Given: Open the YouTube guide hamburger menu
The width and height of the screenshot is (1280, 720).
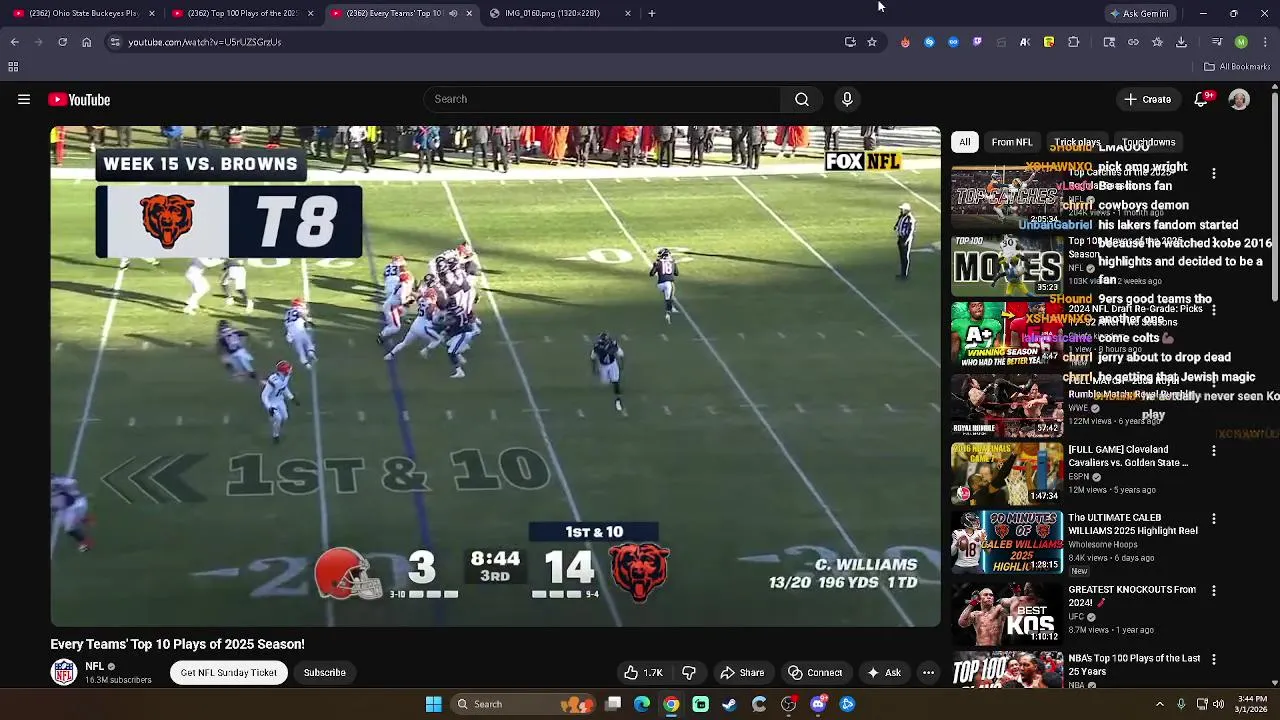Looking at the screenshot, I should click(x=24, y=99).
